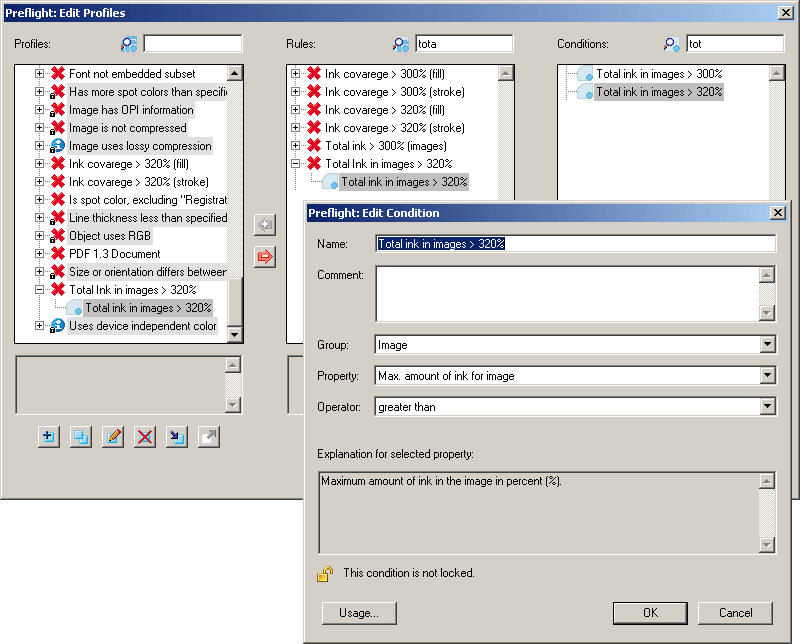Click red X icon beside PDF 1.3 Document
Image resolution: width=800 pixels, height=644 pixels.
[58, 254]
